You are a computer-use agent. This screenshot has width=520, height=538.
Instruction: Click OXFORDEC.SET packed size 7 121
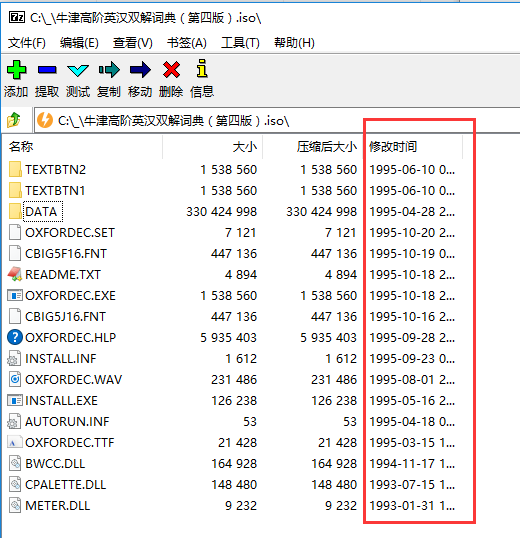tap(341, 233)
